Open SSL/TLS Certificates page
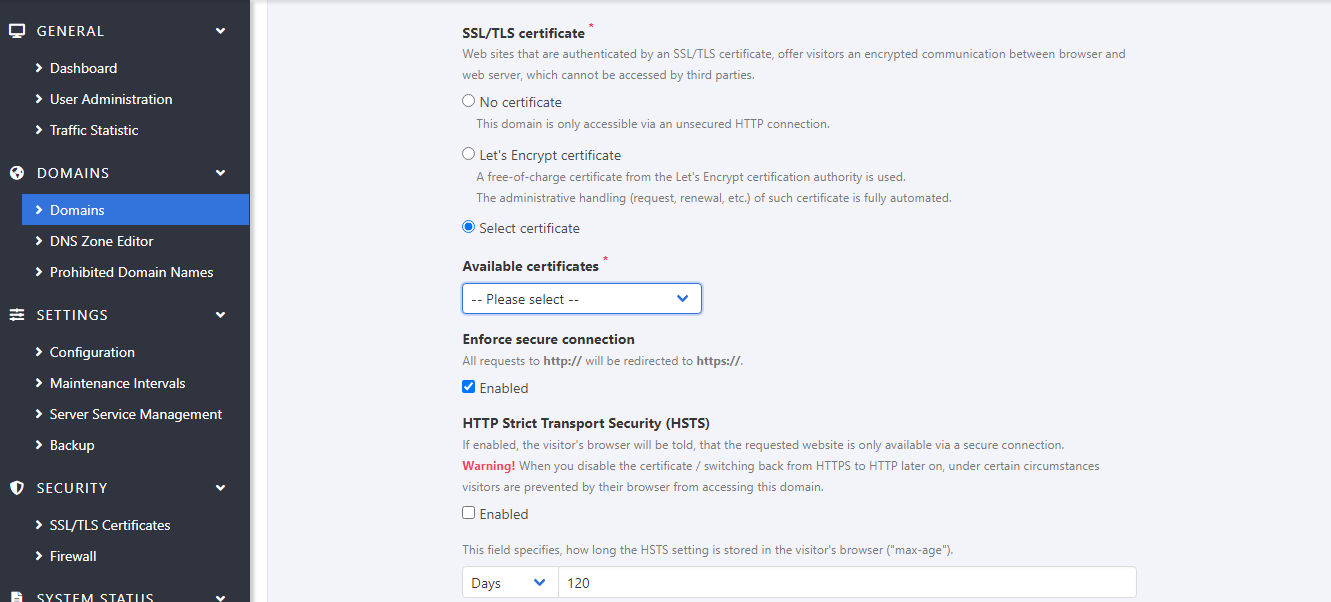 click(110, 525)
